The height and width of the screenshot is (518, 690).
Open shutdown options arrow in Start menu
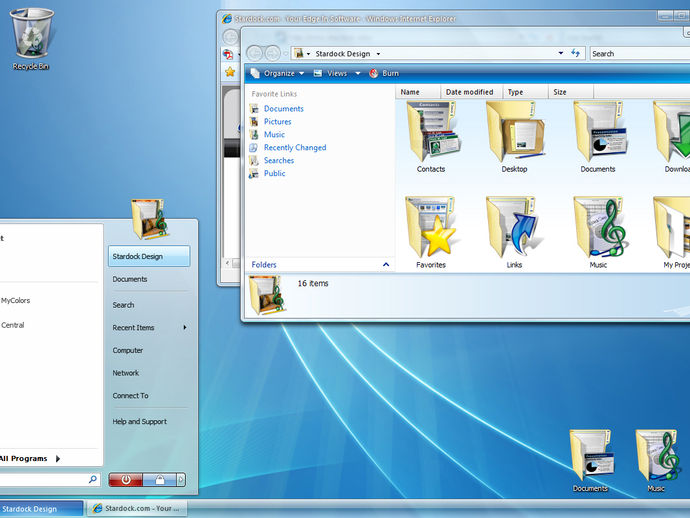click(x=181, y=480)
